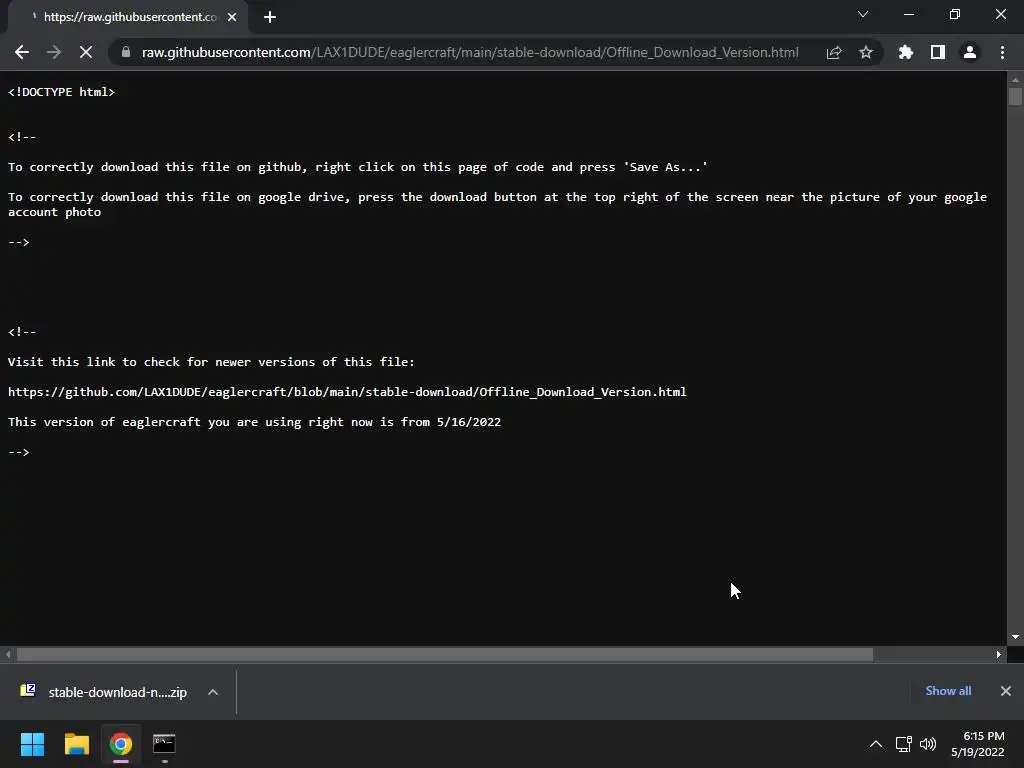The width and height of the screenshot is (1024, 768).
Task: Click the horizontal scrollbar right arrow
Action: coord(999,654)
